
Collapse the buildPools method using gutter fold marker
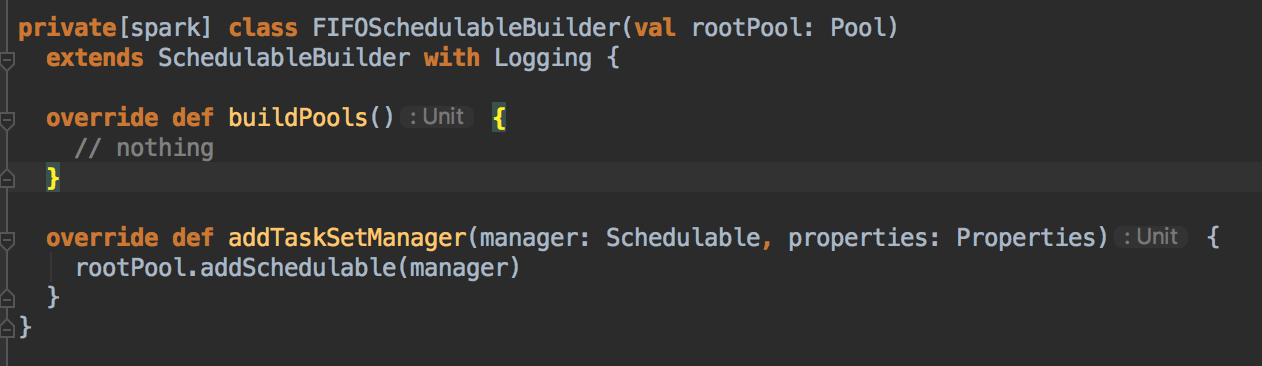[x=7, y=121]
